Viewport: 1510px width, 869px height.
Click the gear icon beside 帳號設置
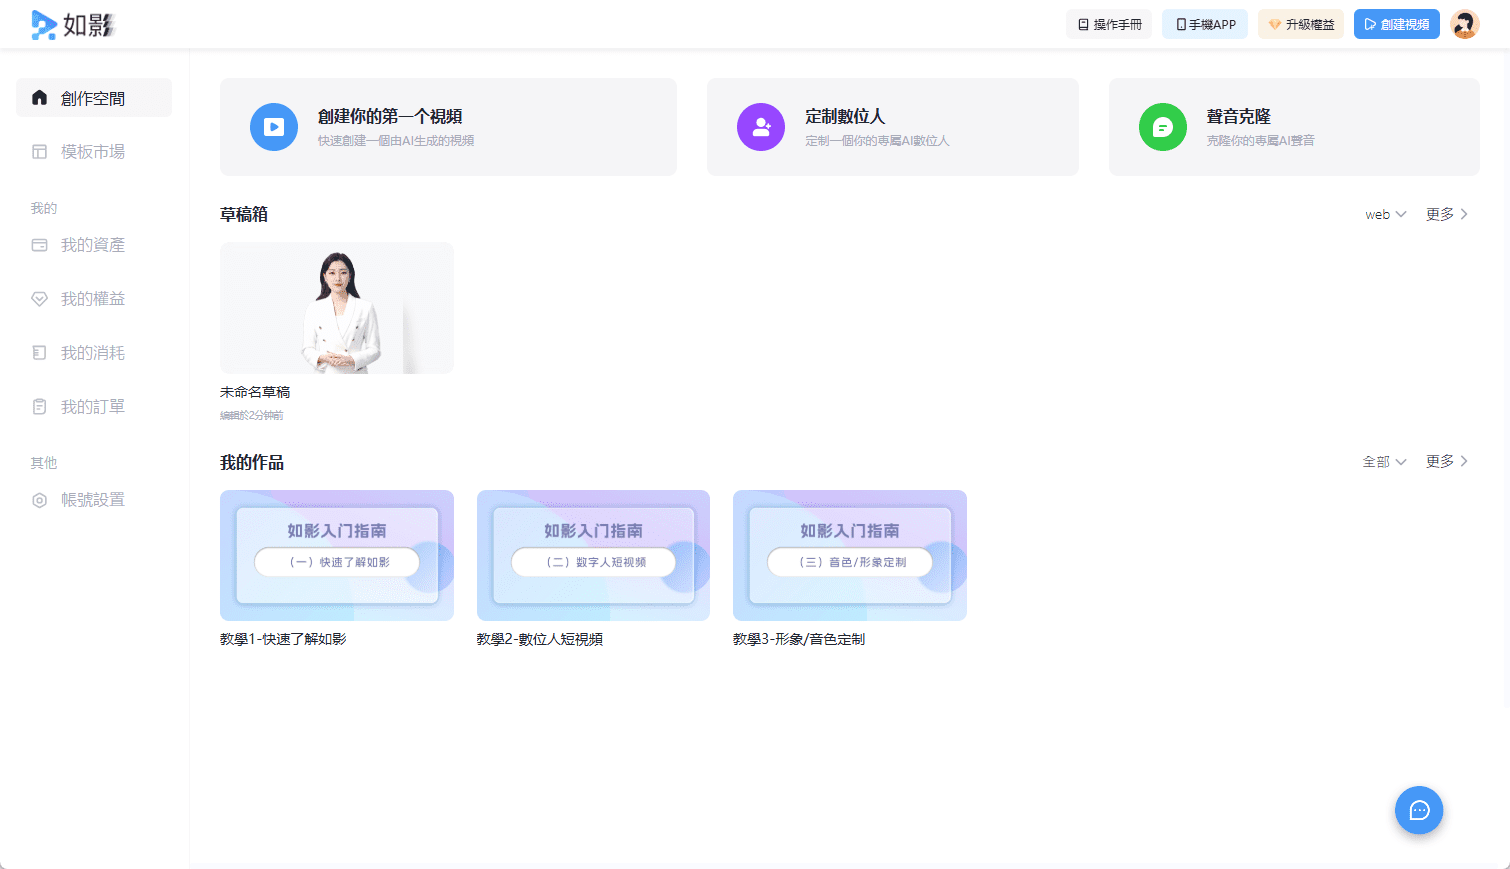click(40, 500)
